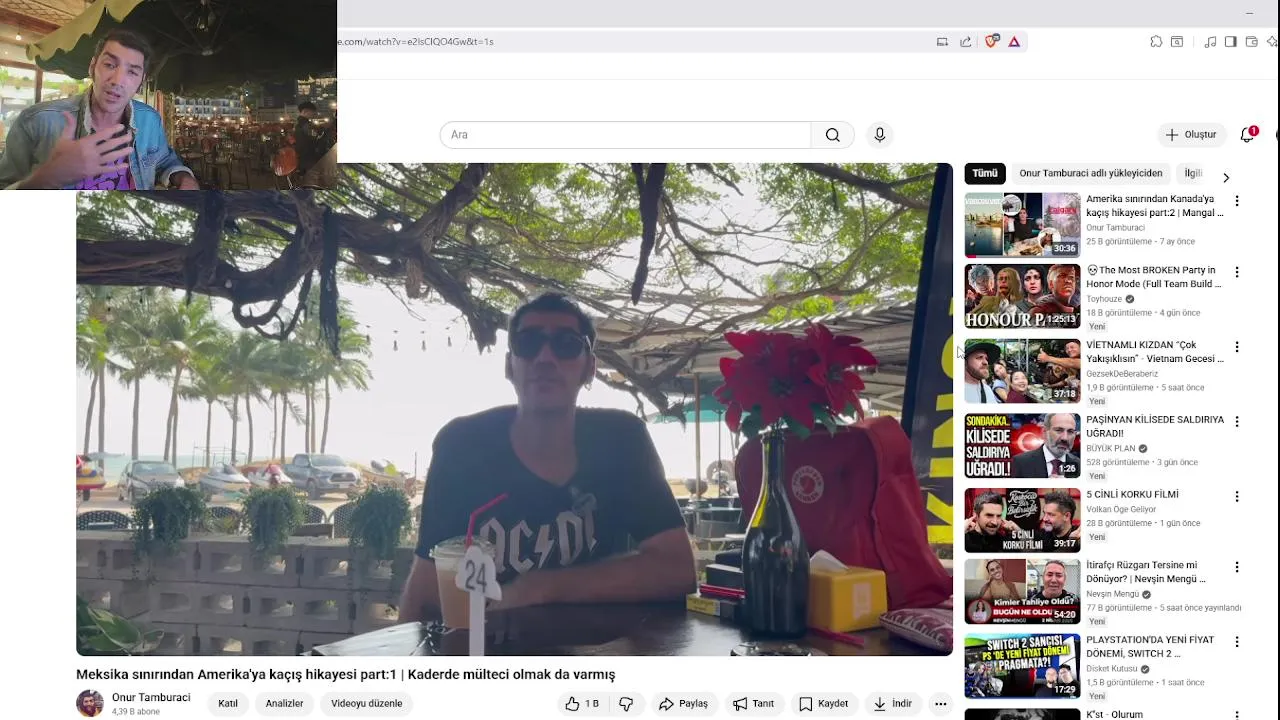Image resolution: width=1280 pixels, height=720 pixels.
Task: Open browser extensions puzzle icon
Action: (x=1156, y=41)
